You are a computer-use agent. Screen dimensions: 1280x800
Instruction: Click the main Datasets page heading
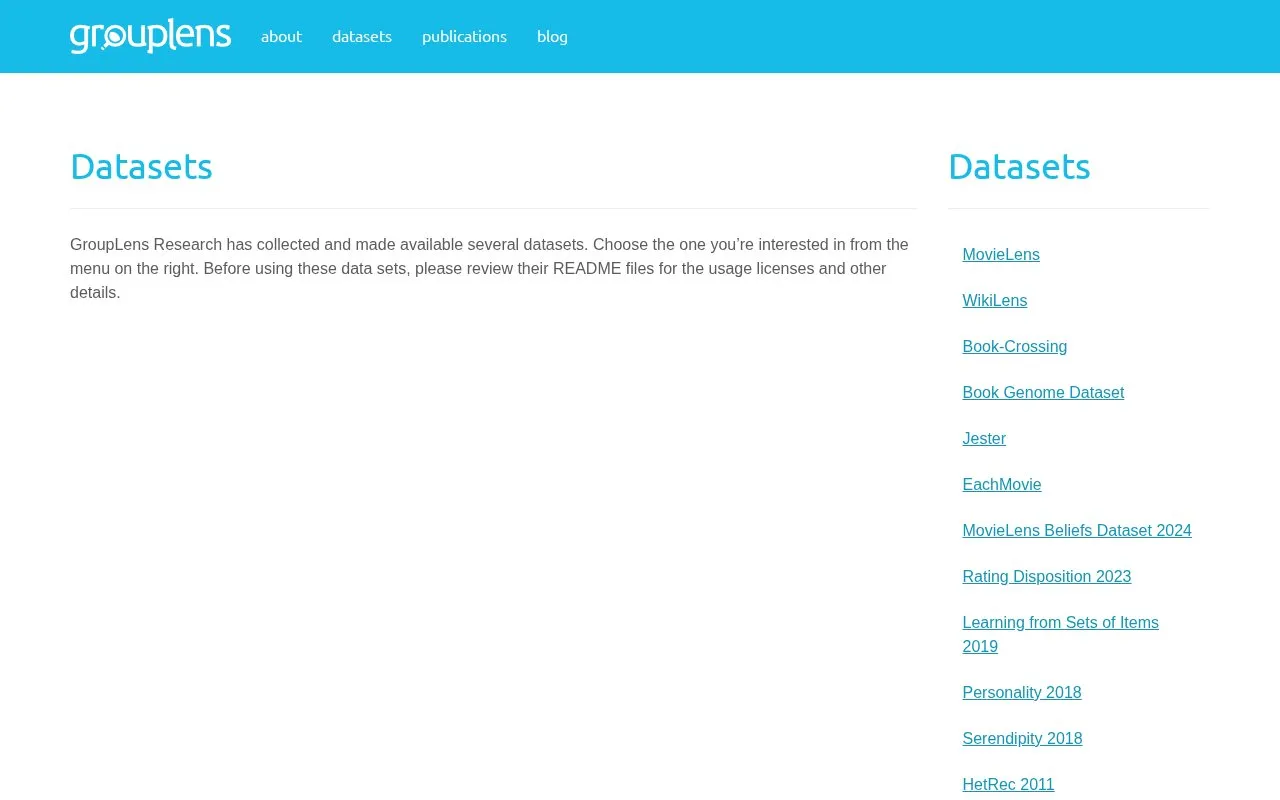click(141, 166)
